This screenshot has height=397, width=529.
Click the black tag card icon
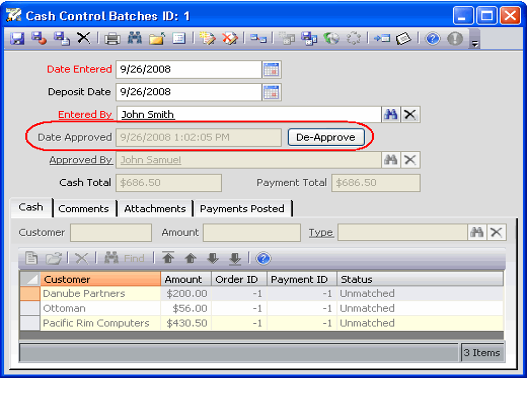coord(404,39)
